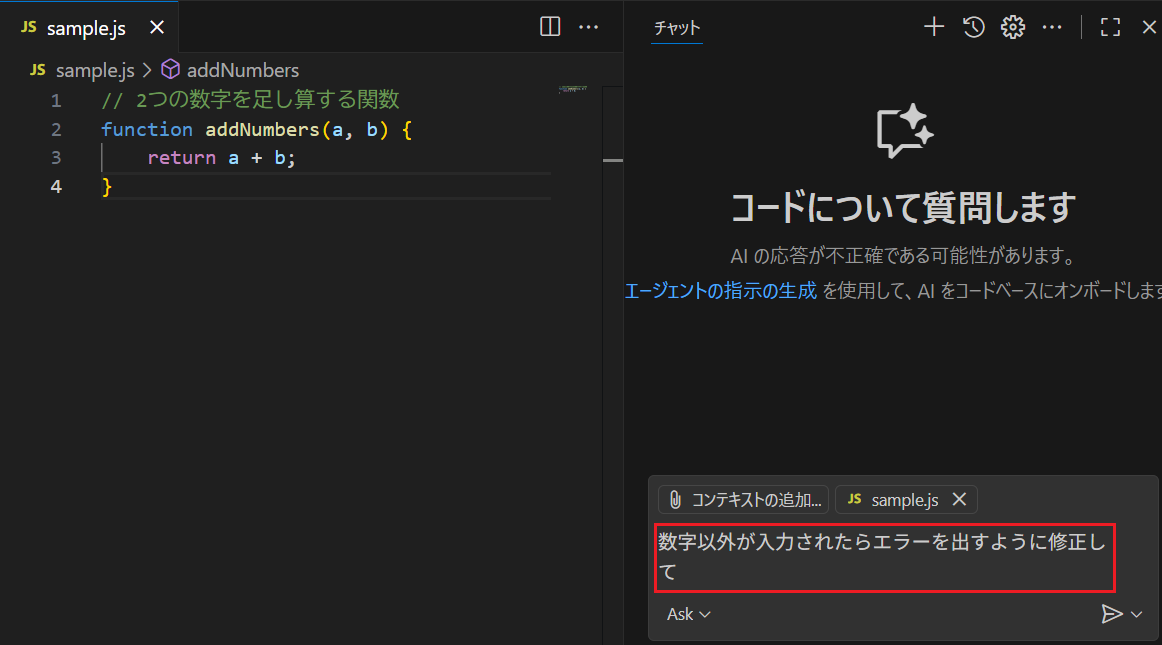Click the editor minimap preview
Screen dimensions: 1162x645
click(x=573, y=90)
